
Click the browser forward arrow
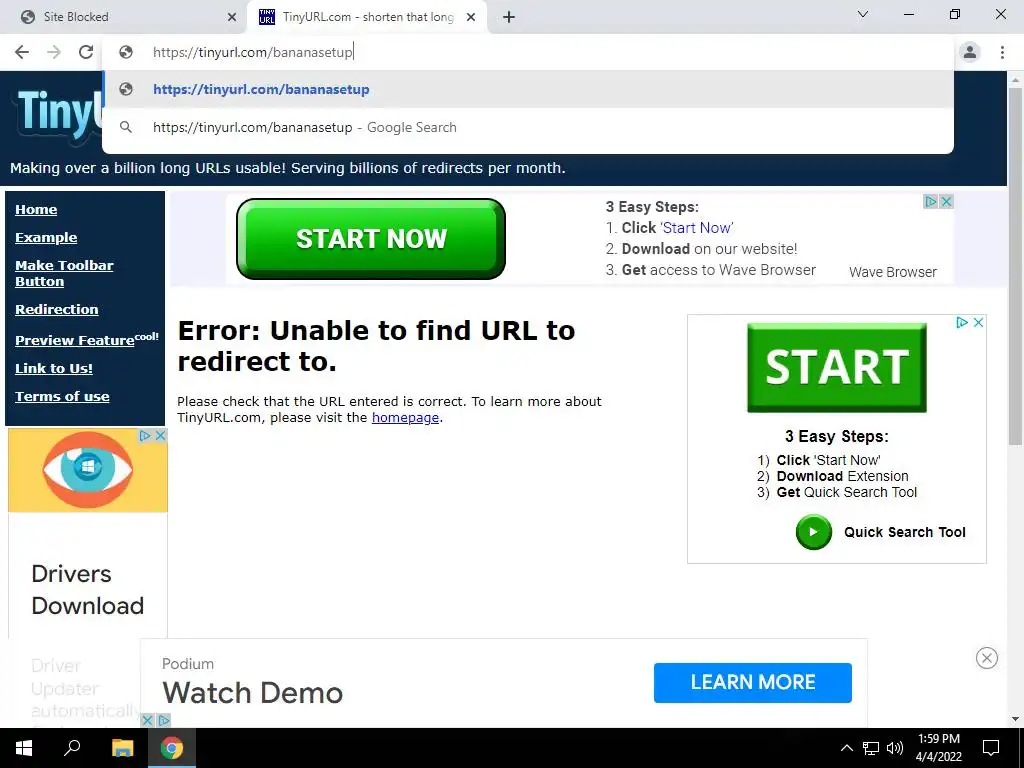coord(54,52)
